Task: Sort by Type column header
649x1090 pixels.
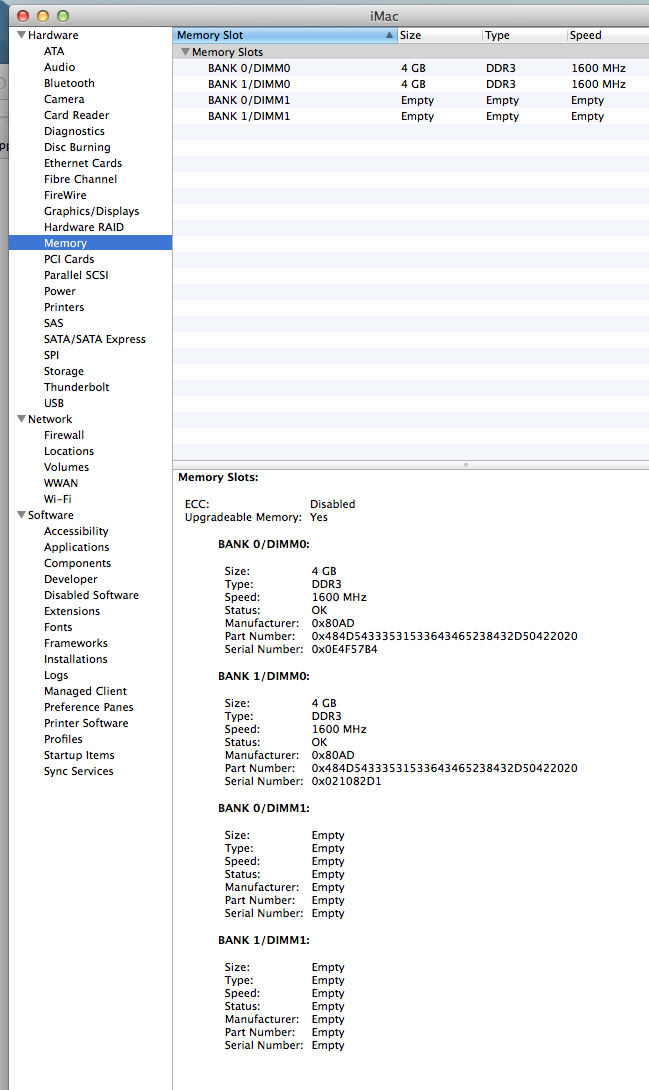Action: pos(525,35)
